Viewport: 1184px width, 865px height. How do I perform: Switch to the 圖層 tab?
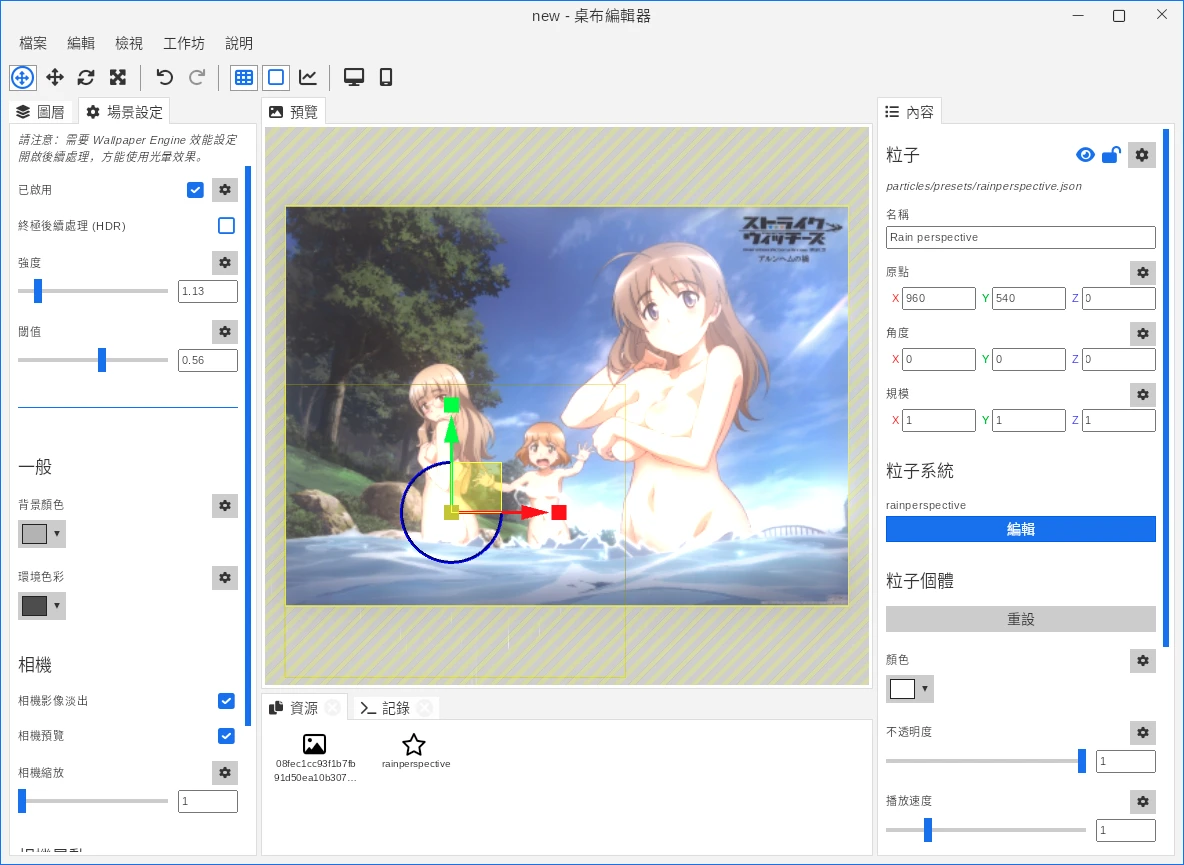[x=41, y=112]
